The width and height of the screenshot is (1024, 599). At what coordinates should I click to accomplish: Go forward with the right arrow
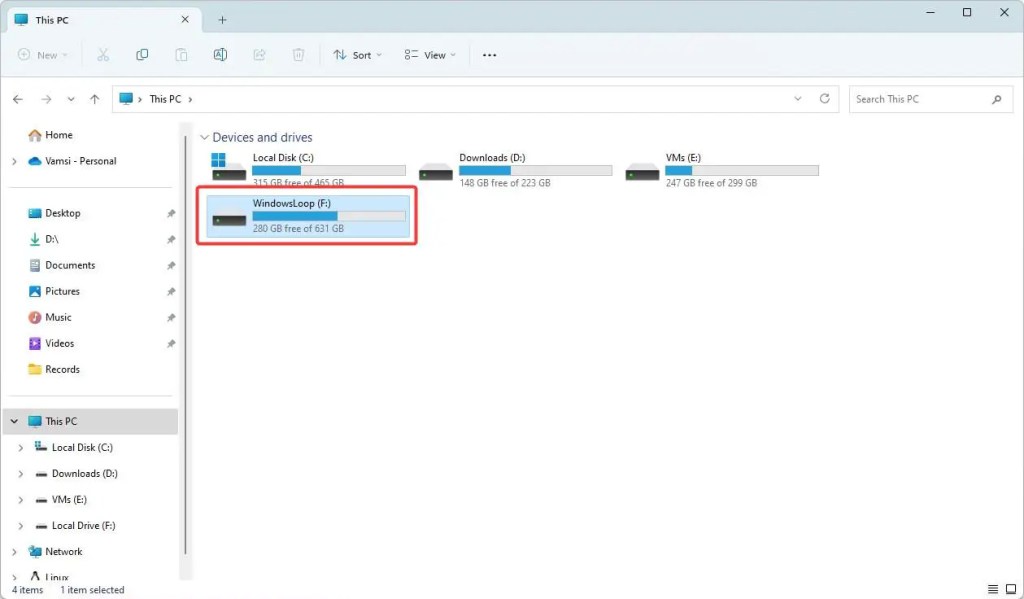click(x=46, y=99)
